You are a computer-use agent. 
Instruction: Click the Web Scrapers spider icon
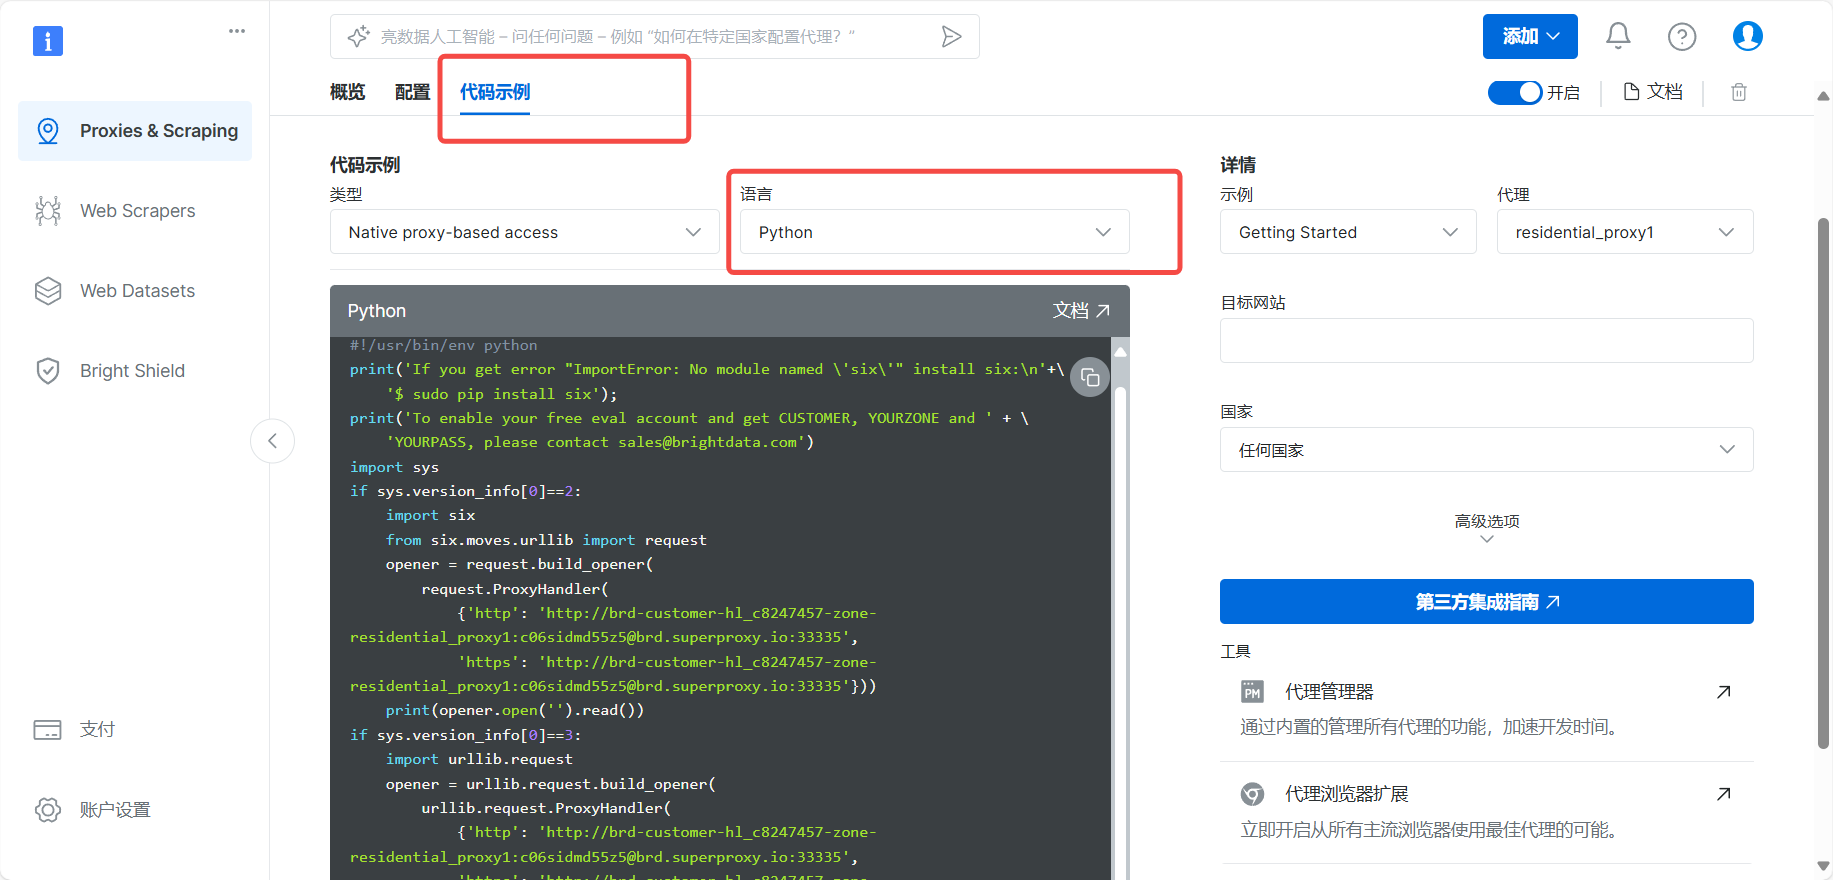pyautogui.click(x=48, y=211)
